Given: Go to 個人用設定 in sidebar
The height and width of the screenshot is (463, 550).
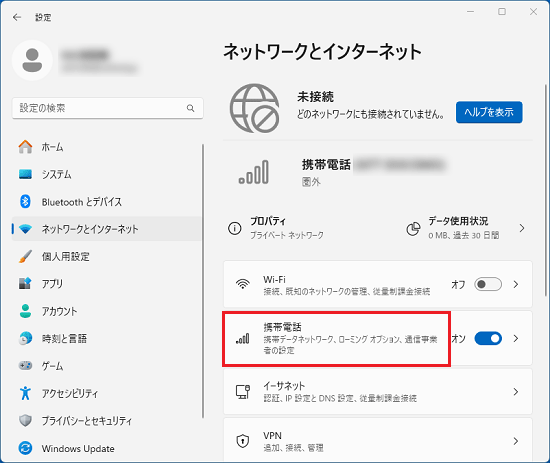Looking at the screenshot, I should 107,256.
